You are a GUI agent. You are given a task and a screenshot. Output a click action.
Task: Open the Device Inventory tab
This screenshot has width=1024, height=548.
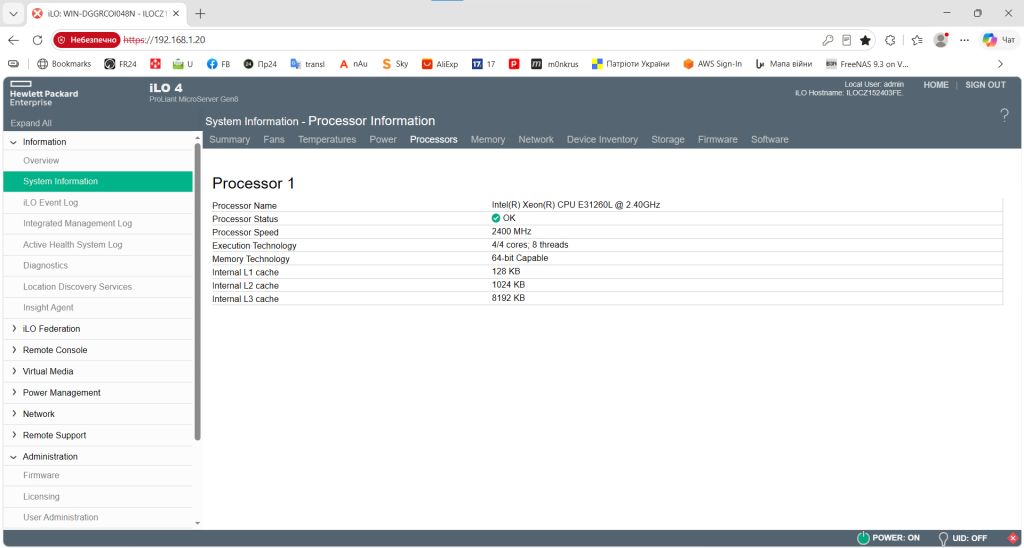tap(602, 139)
